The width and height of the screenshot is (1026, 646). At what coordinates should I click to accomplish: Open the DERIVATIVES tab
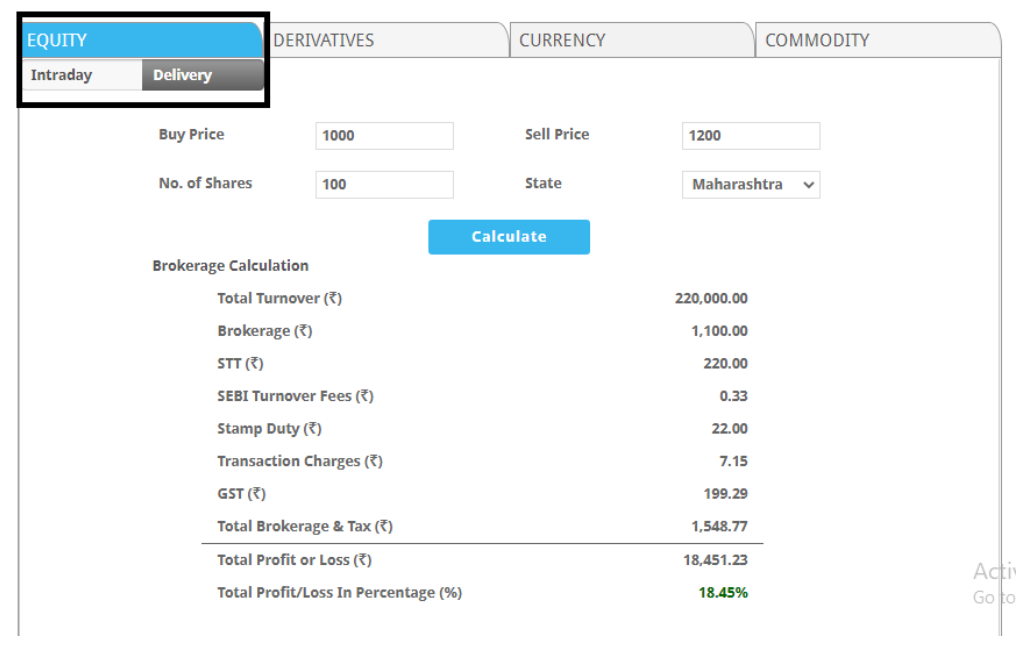click(385, 40)
